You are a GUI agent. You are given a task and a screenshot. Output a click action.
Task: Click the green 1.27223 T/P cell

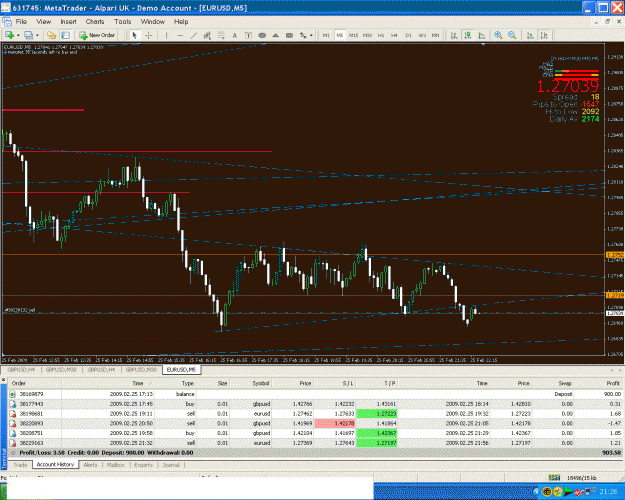[376, 414]
